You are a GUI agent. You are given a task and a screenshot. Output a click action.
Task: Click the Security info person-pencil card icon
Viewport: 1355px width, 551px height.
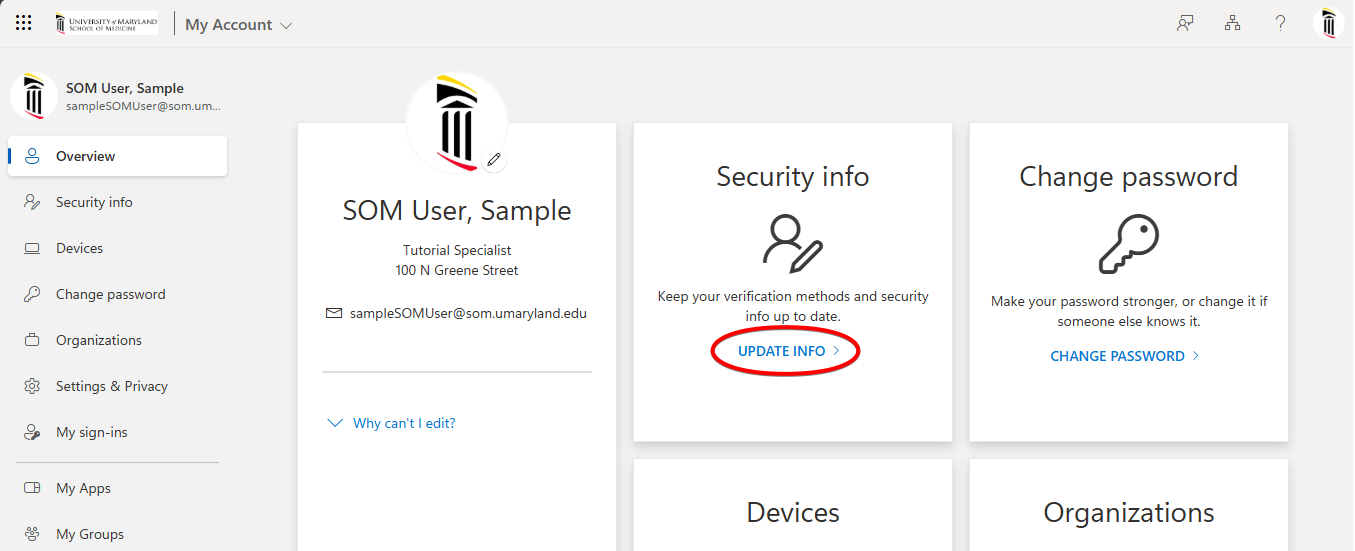[792, 244]
